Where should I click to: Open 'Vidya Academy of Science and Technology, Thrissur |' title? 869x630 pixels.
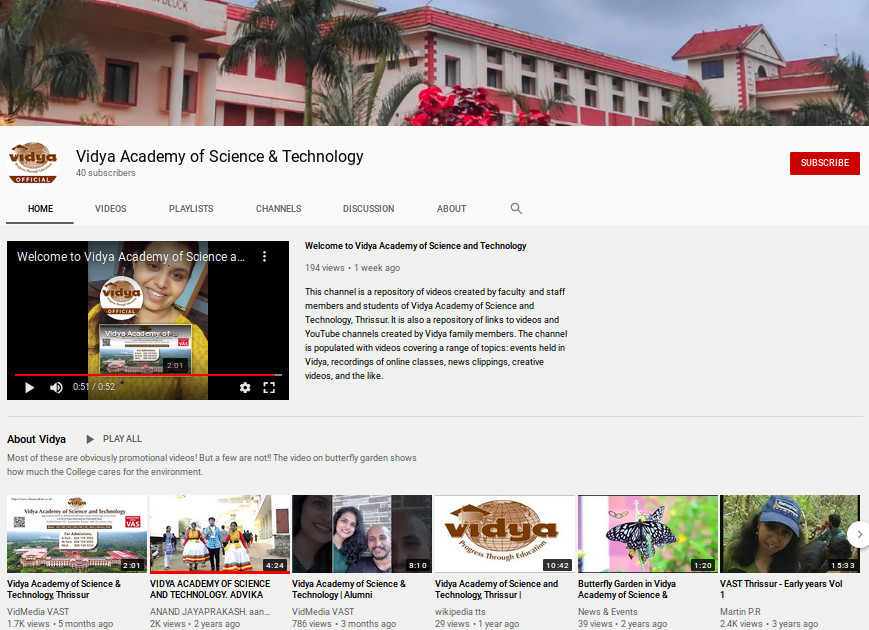(497, 589)
